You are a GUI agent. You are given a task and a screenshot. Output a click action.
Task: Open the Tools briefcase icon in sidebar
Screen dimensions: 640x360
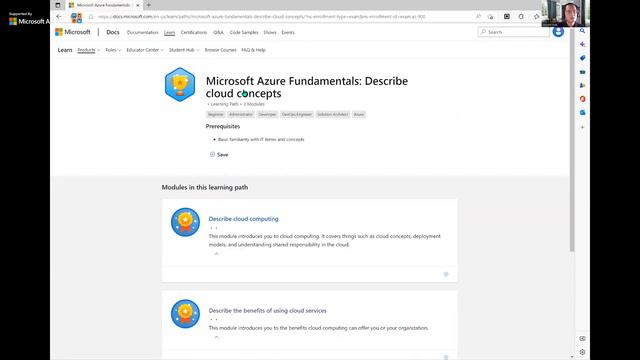click(582, 72)
